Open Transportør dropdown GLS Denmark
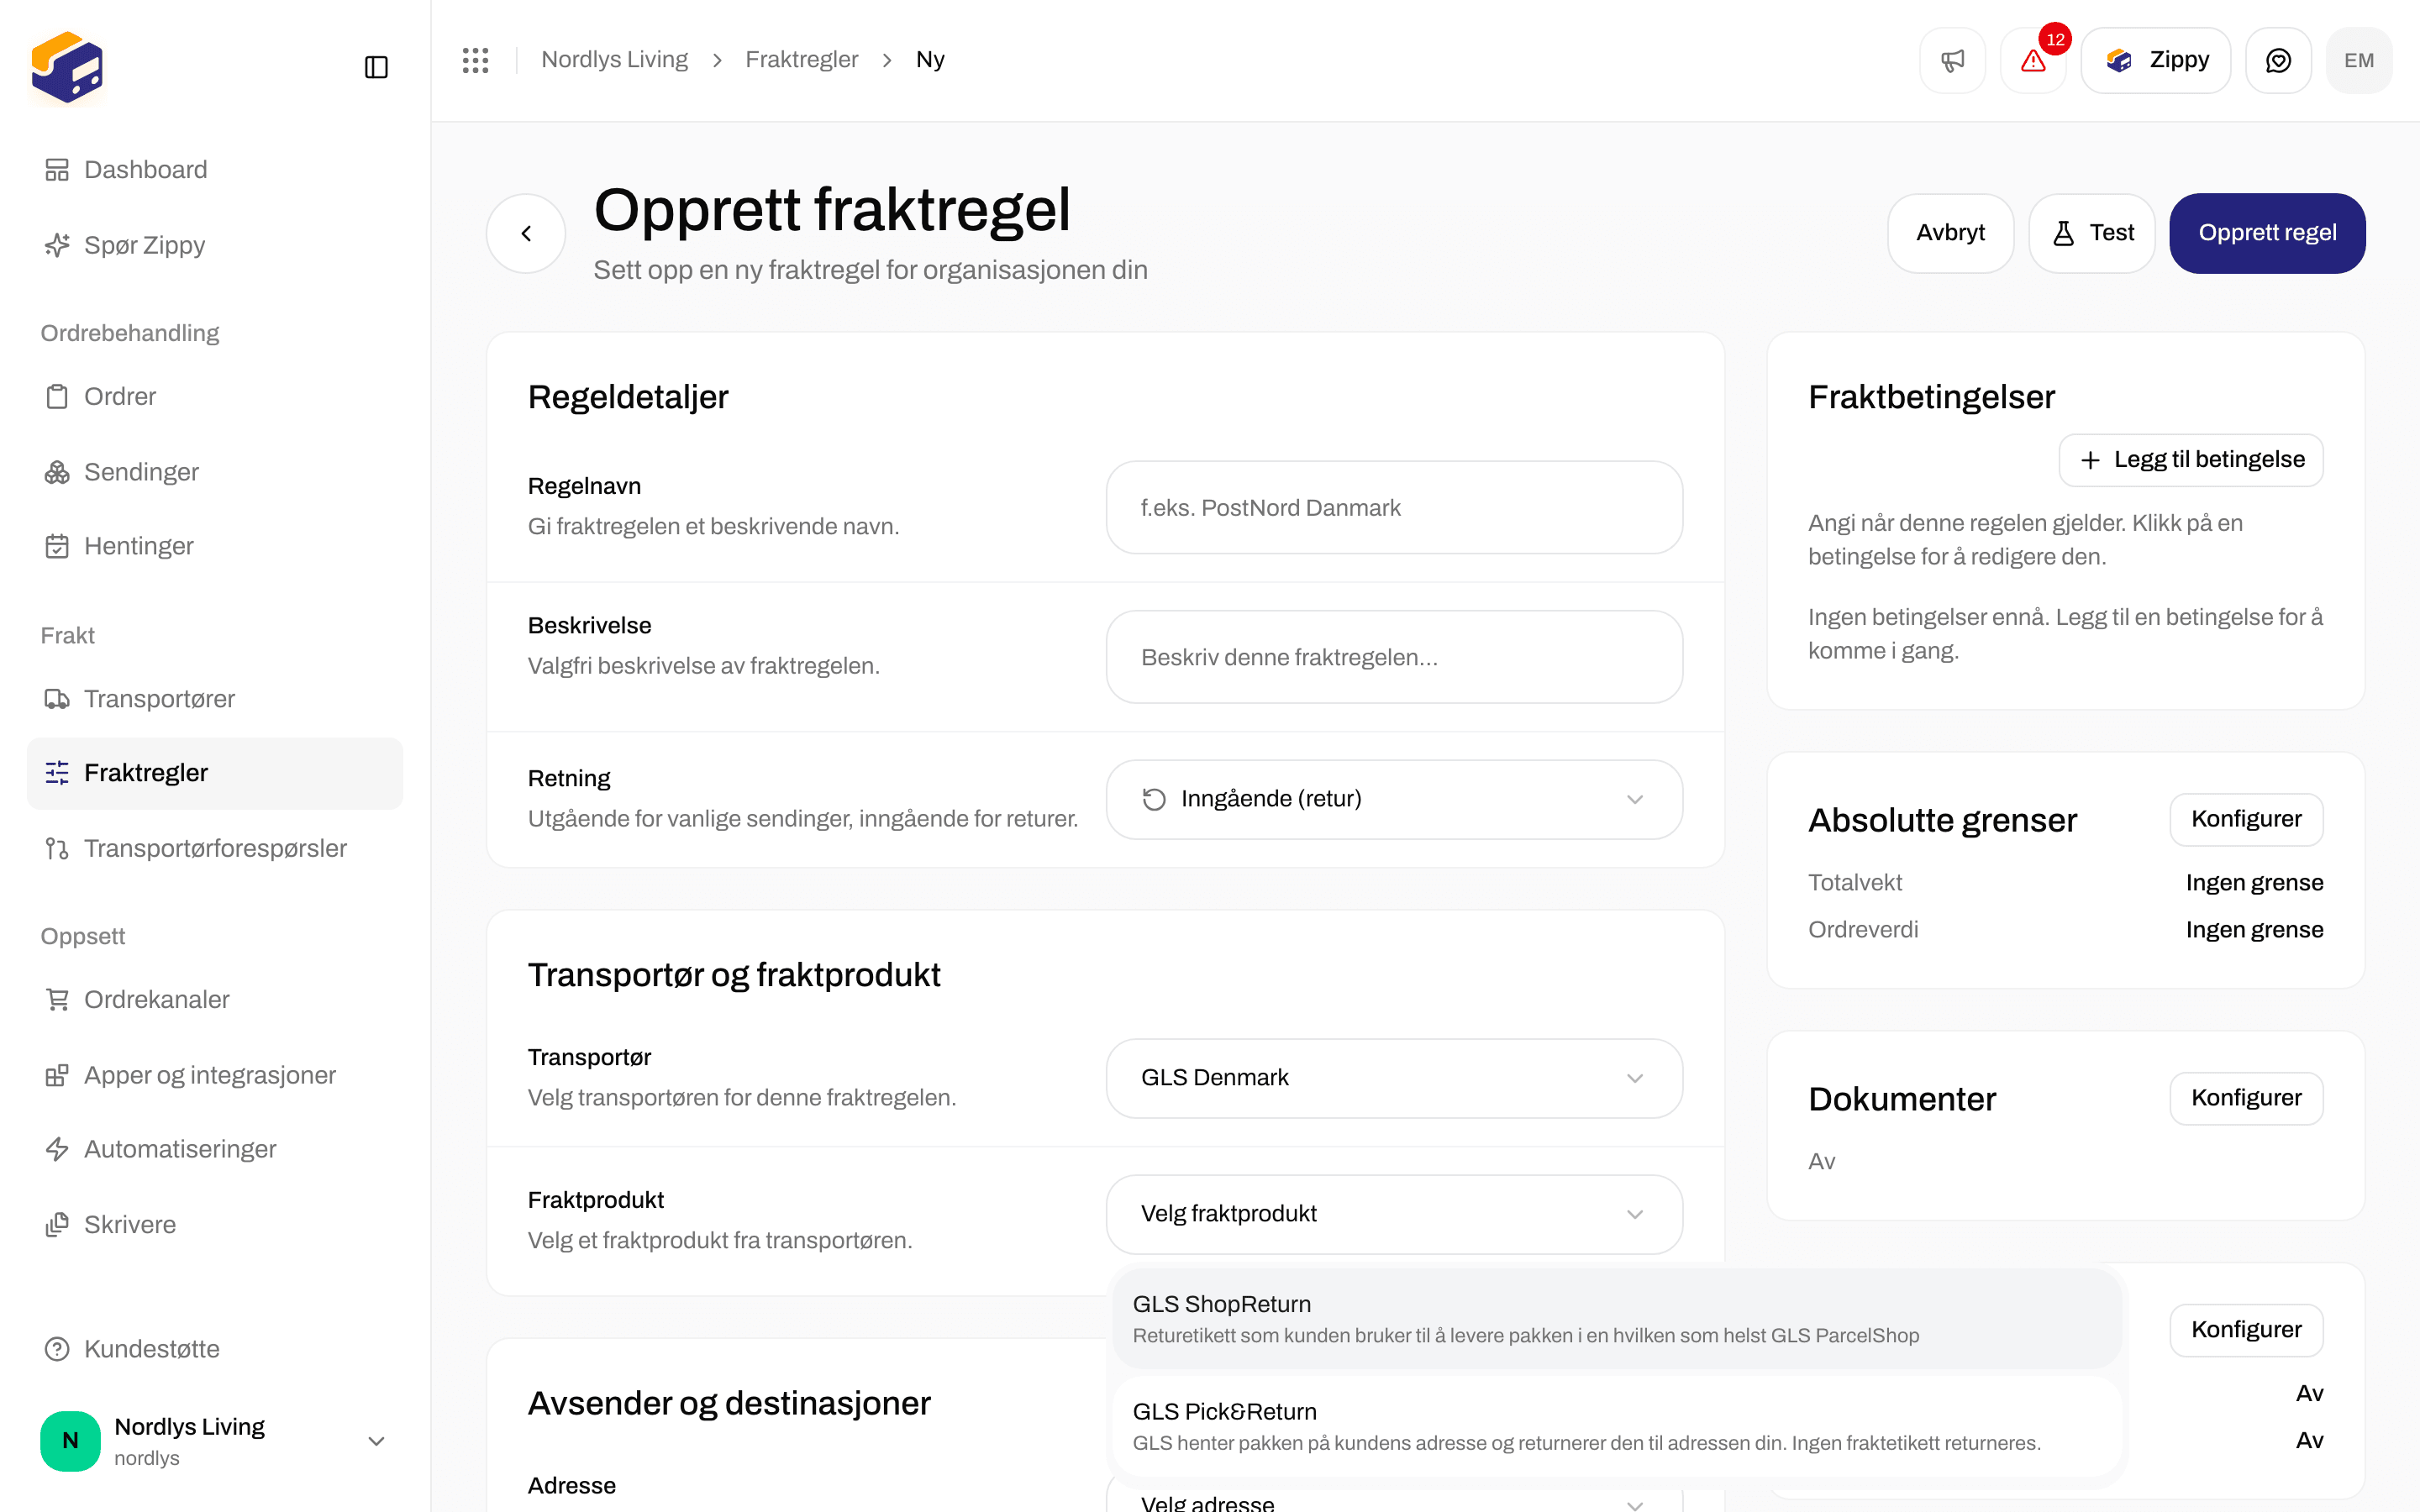2420x1512 pixels. click(x=1394, y=1078)
